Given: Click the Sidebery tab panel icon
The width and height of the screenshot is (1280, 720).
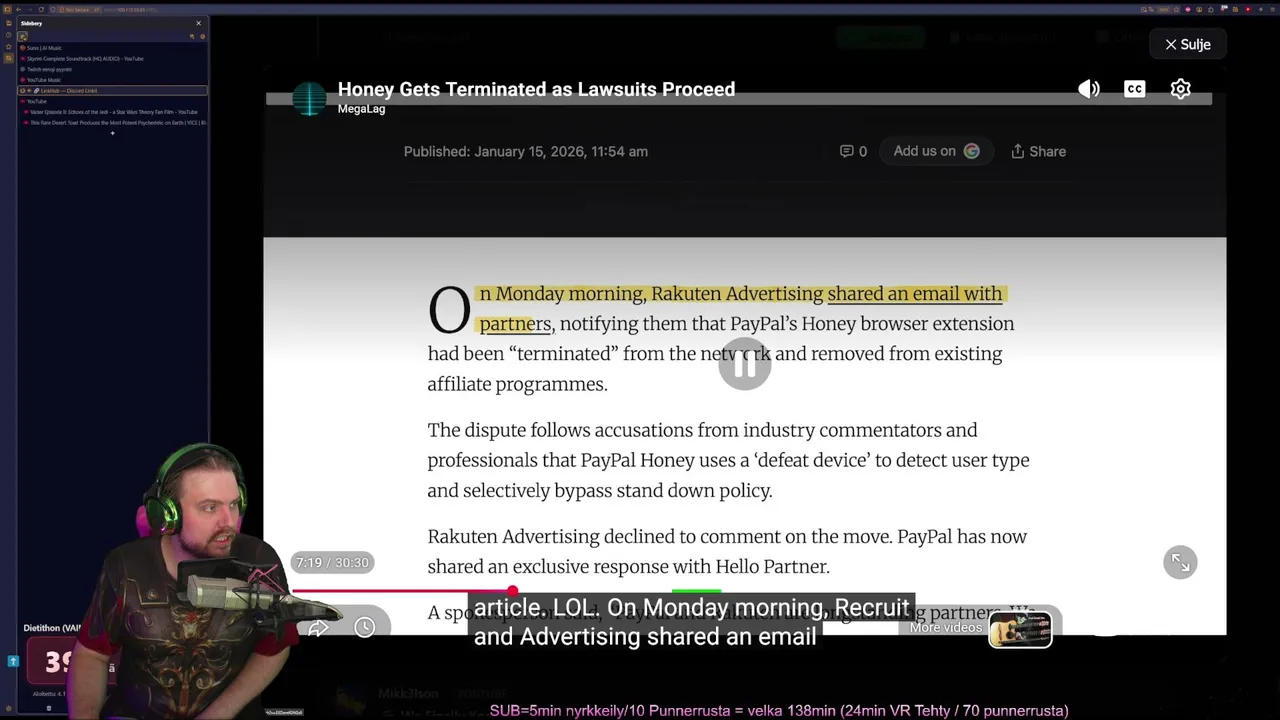Looking at the screenshot, I should coord(22,36).
